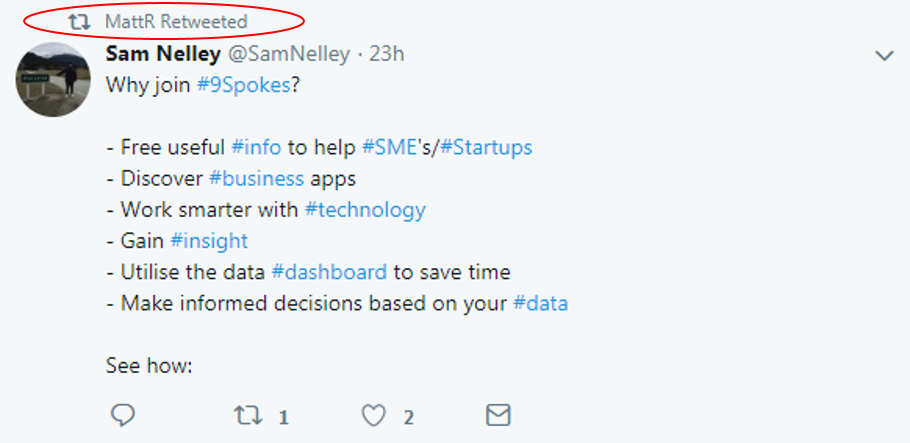Viewport: 910px width, 443px height.
Task: Open the MattR Retweeted link
Action: pos(176,22)
